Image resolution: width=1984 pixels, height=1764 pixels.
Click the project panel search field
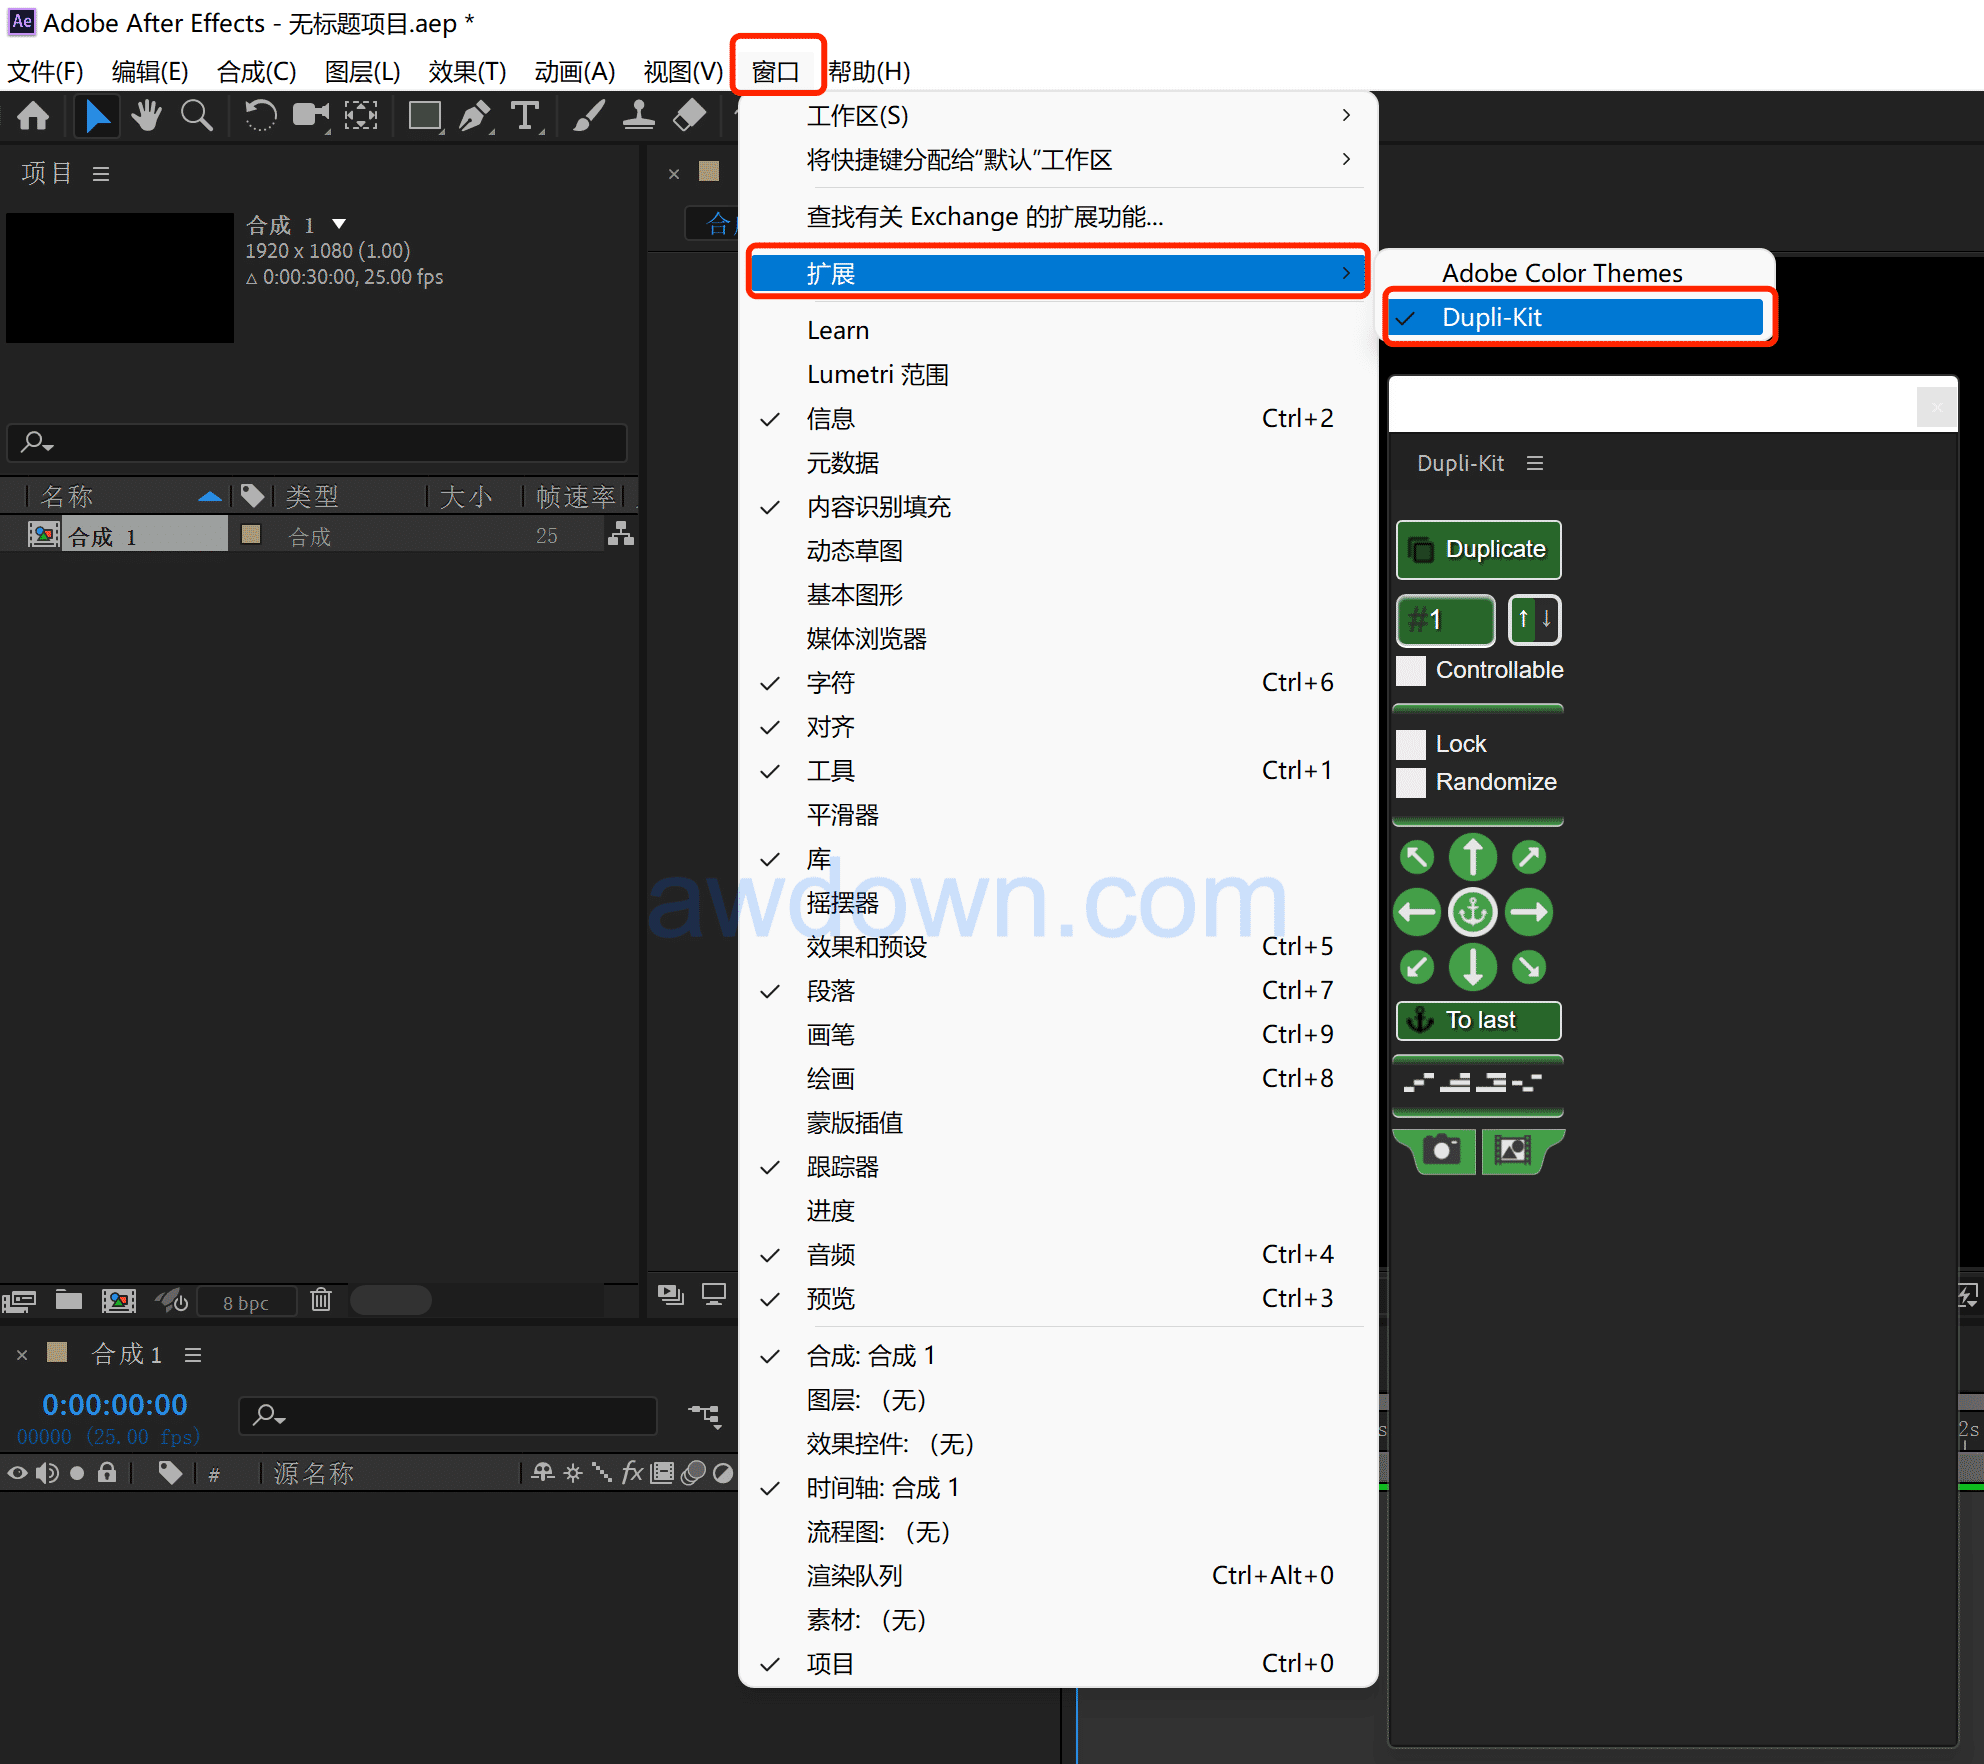click(x=320, y=441)
